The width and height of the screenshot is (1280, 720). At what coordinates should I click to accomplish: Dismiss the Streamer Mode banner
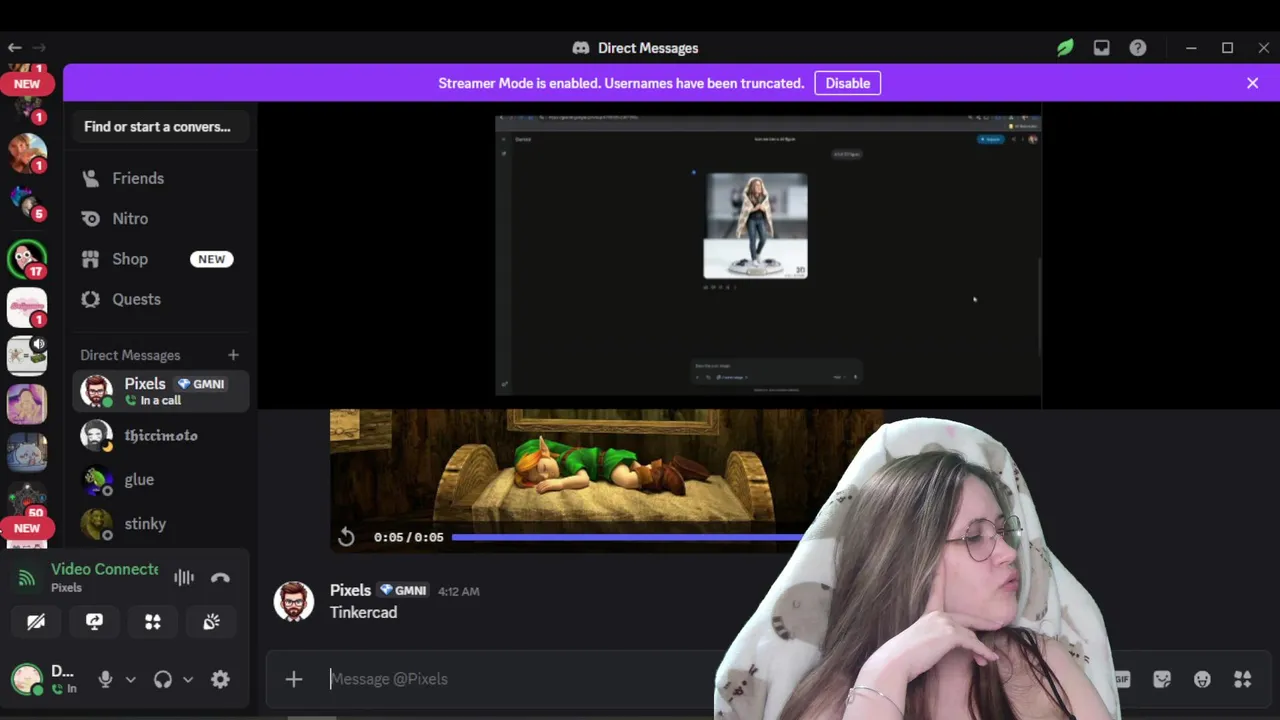pyautogui.click(x=1252, y=83)
